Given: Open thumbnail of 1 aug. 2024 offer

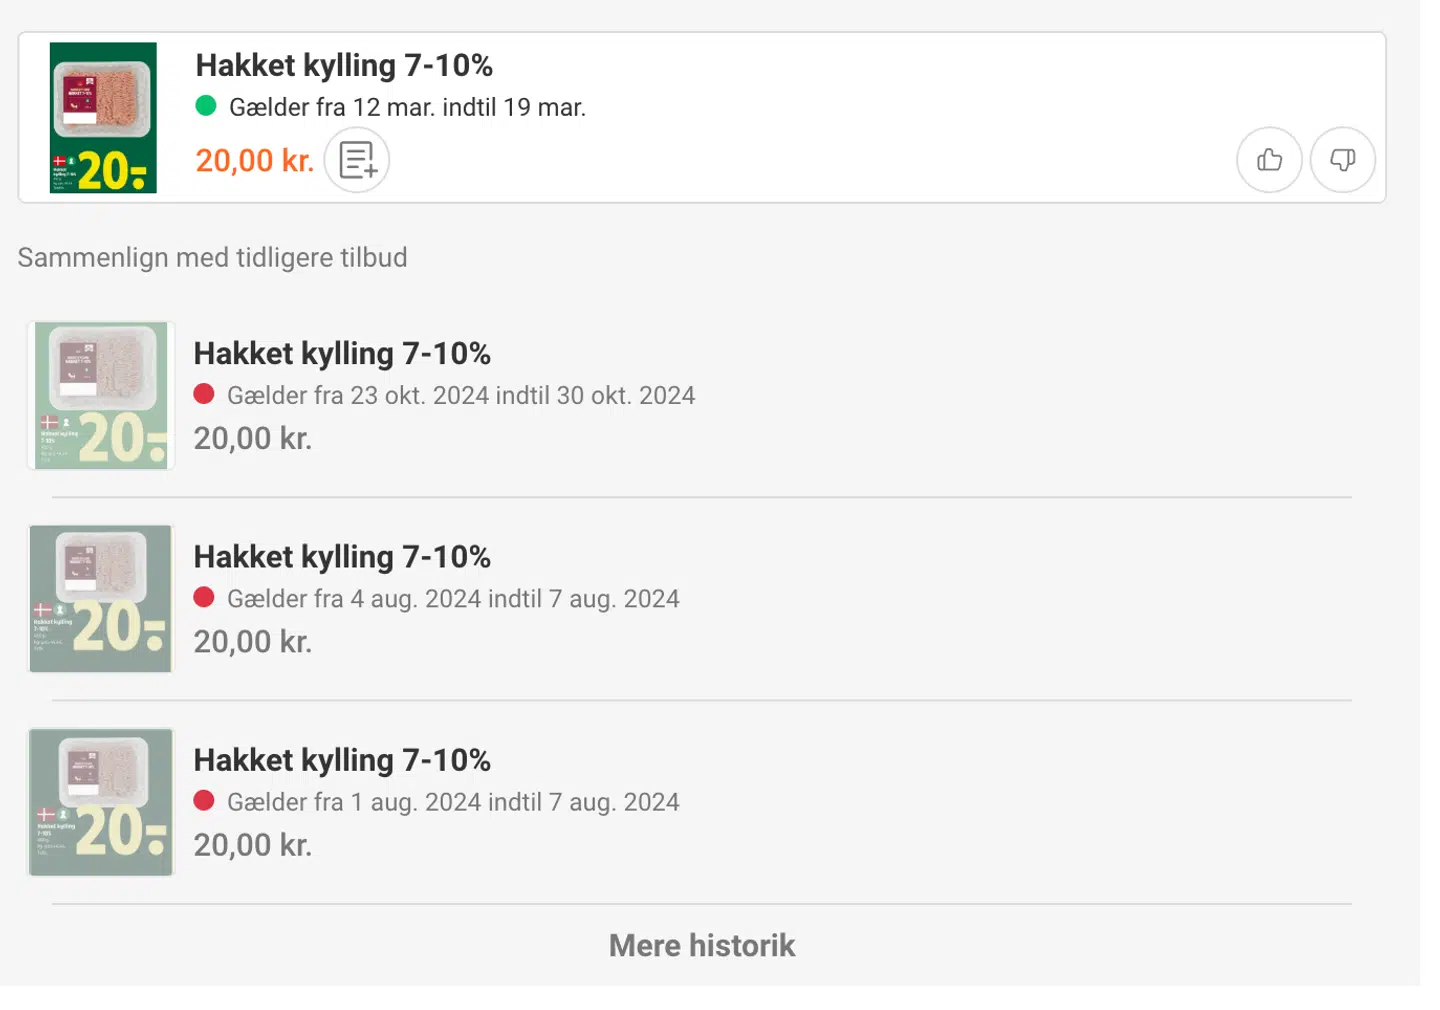Looking at the screenshot, I should (x=101, y=802).
